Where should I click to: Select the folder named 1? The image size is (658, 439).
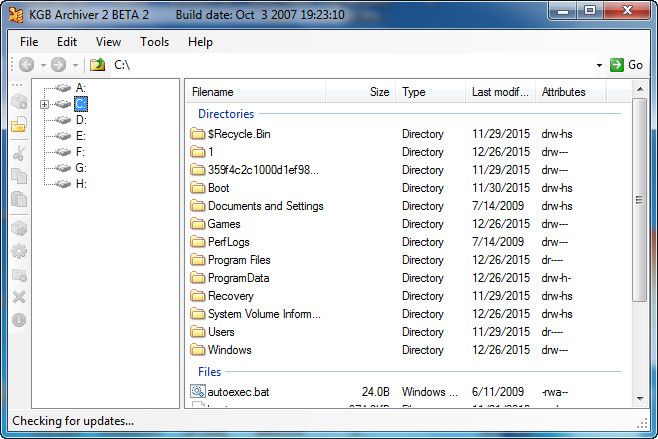point(211,152)
